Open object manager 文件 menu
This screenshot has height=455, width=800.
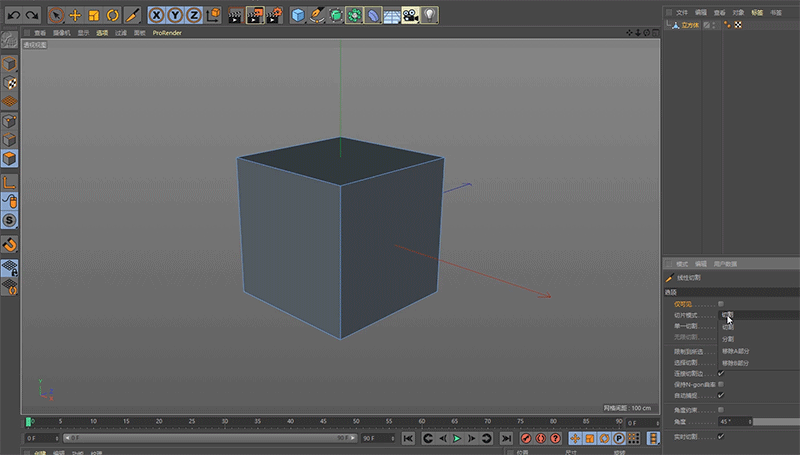(x=682, y=12)
